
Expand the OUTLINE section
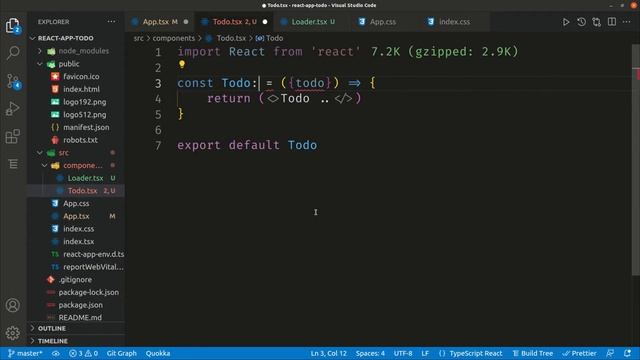click(x=52, y=328)
